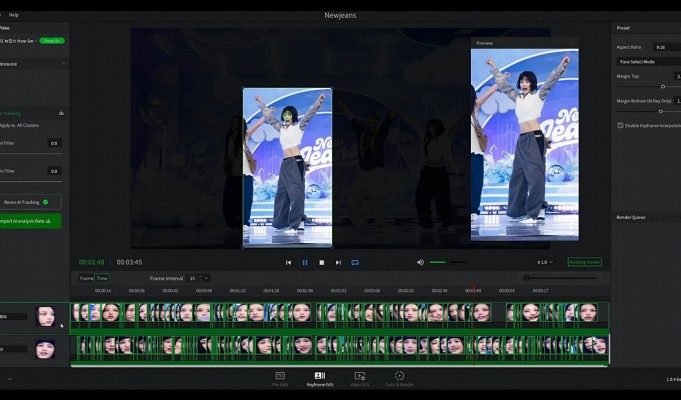
Task: Enable Keyframe Interpolation checkbox
Action: (620, 125)
